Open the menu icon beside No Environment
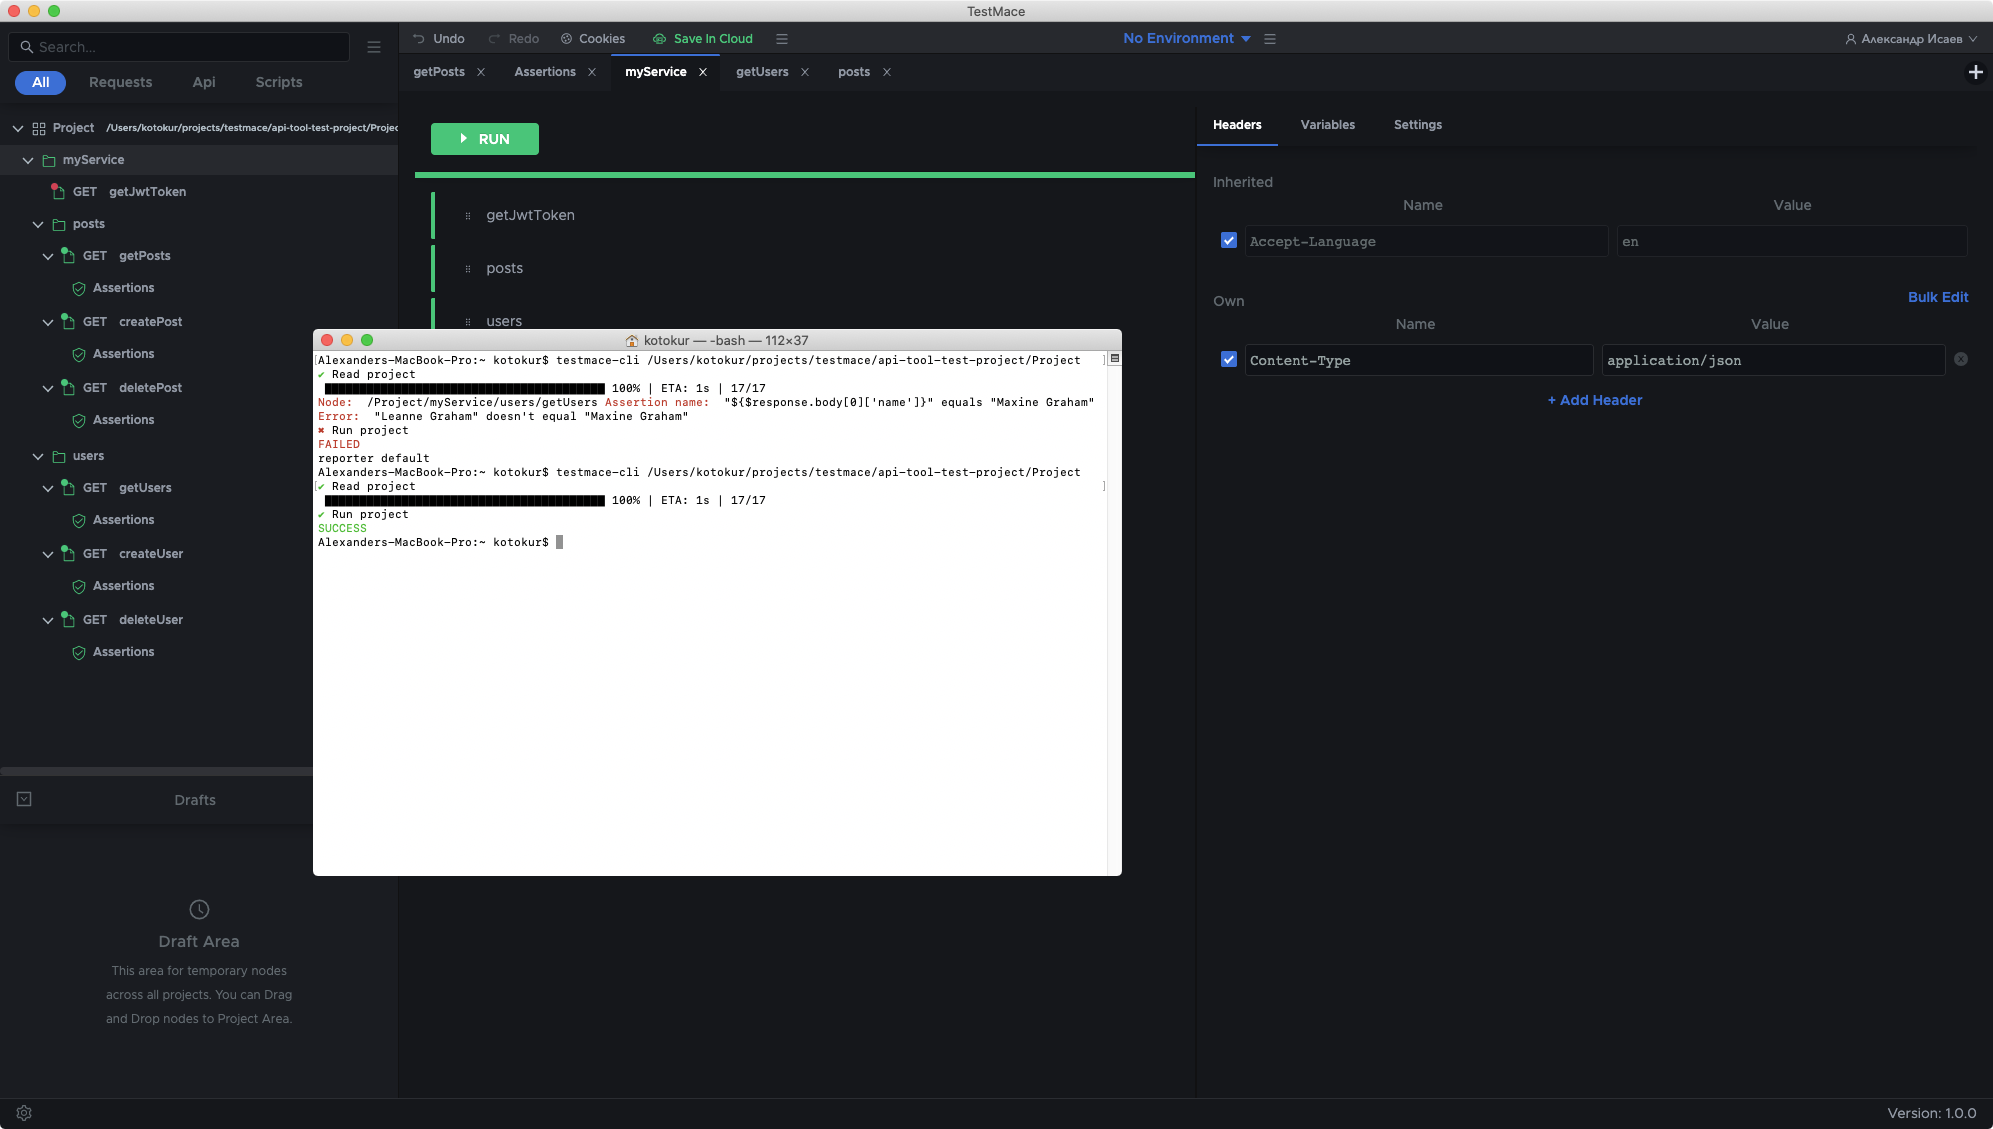Screen dimensions: 1993x1129 (1270, 39)
